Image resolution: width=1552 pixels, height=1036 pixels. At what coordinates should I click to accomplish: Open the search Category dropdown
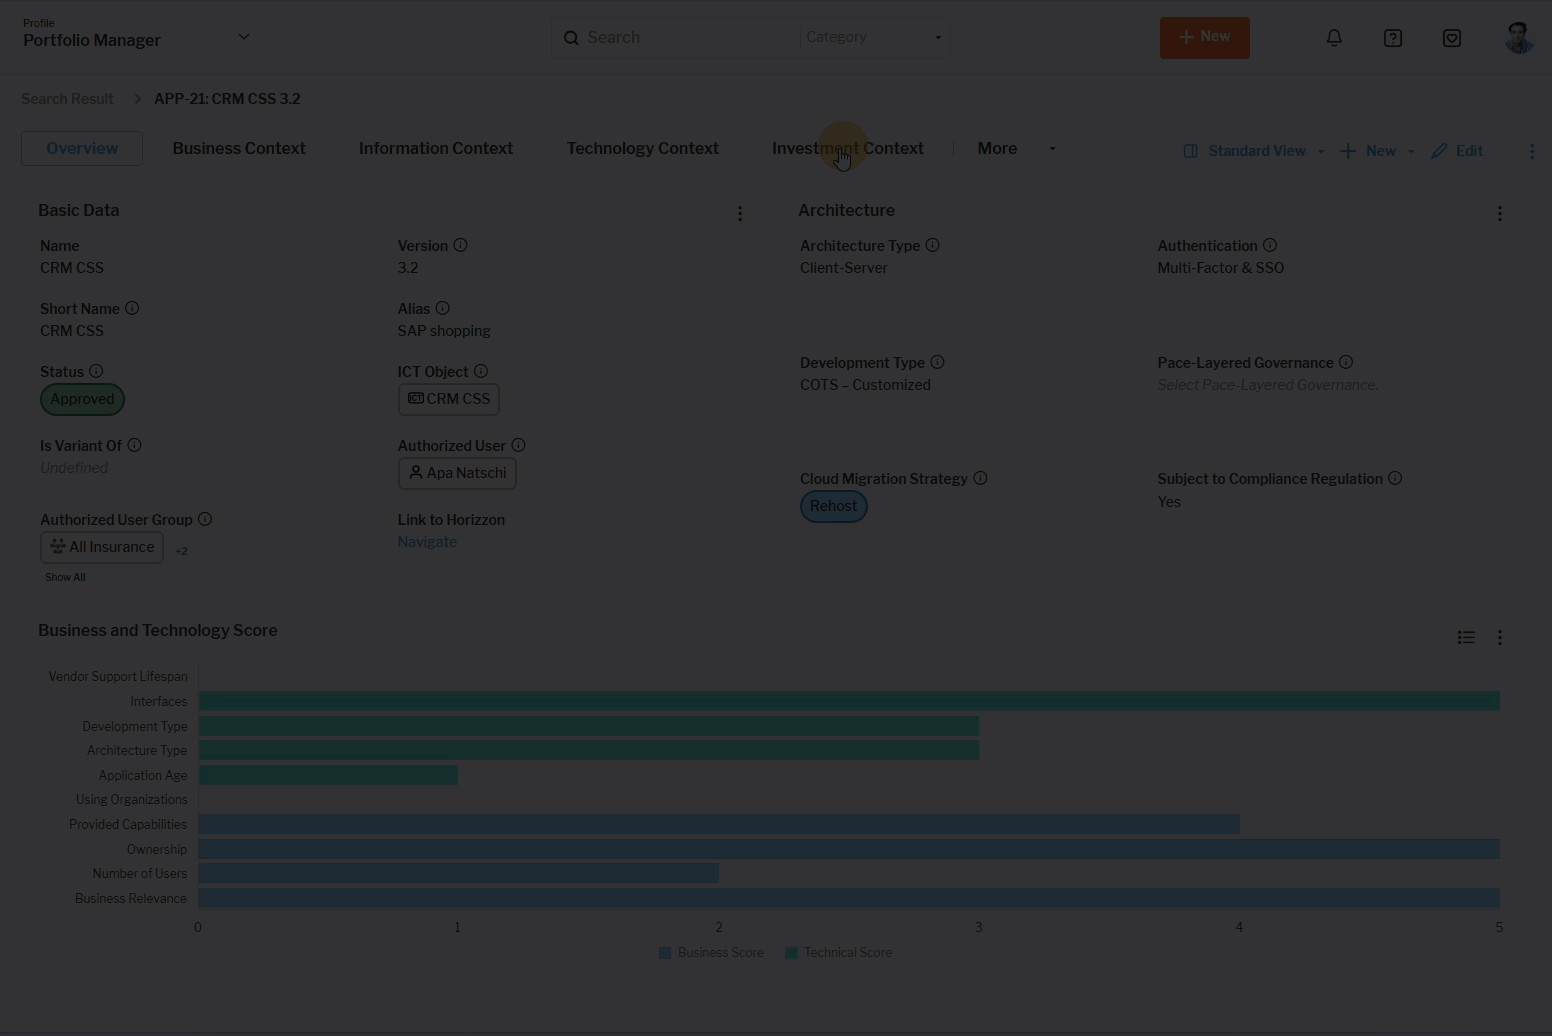pos(874,37)
